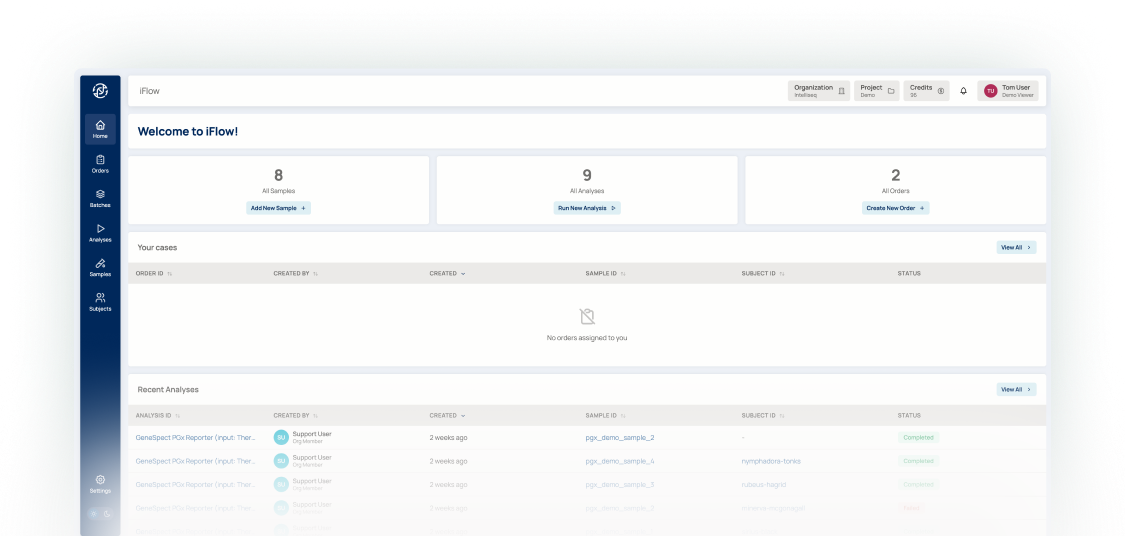This screenshot has width=1125, height=536.
Task: Open GeneSpect PGx Reporter analysis for pgx_demo_sample_2
Action: coord(195,438)
